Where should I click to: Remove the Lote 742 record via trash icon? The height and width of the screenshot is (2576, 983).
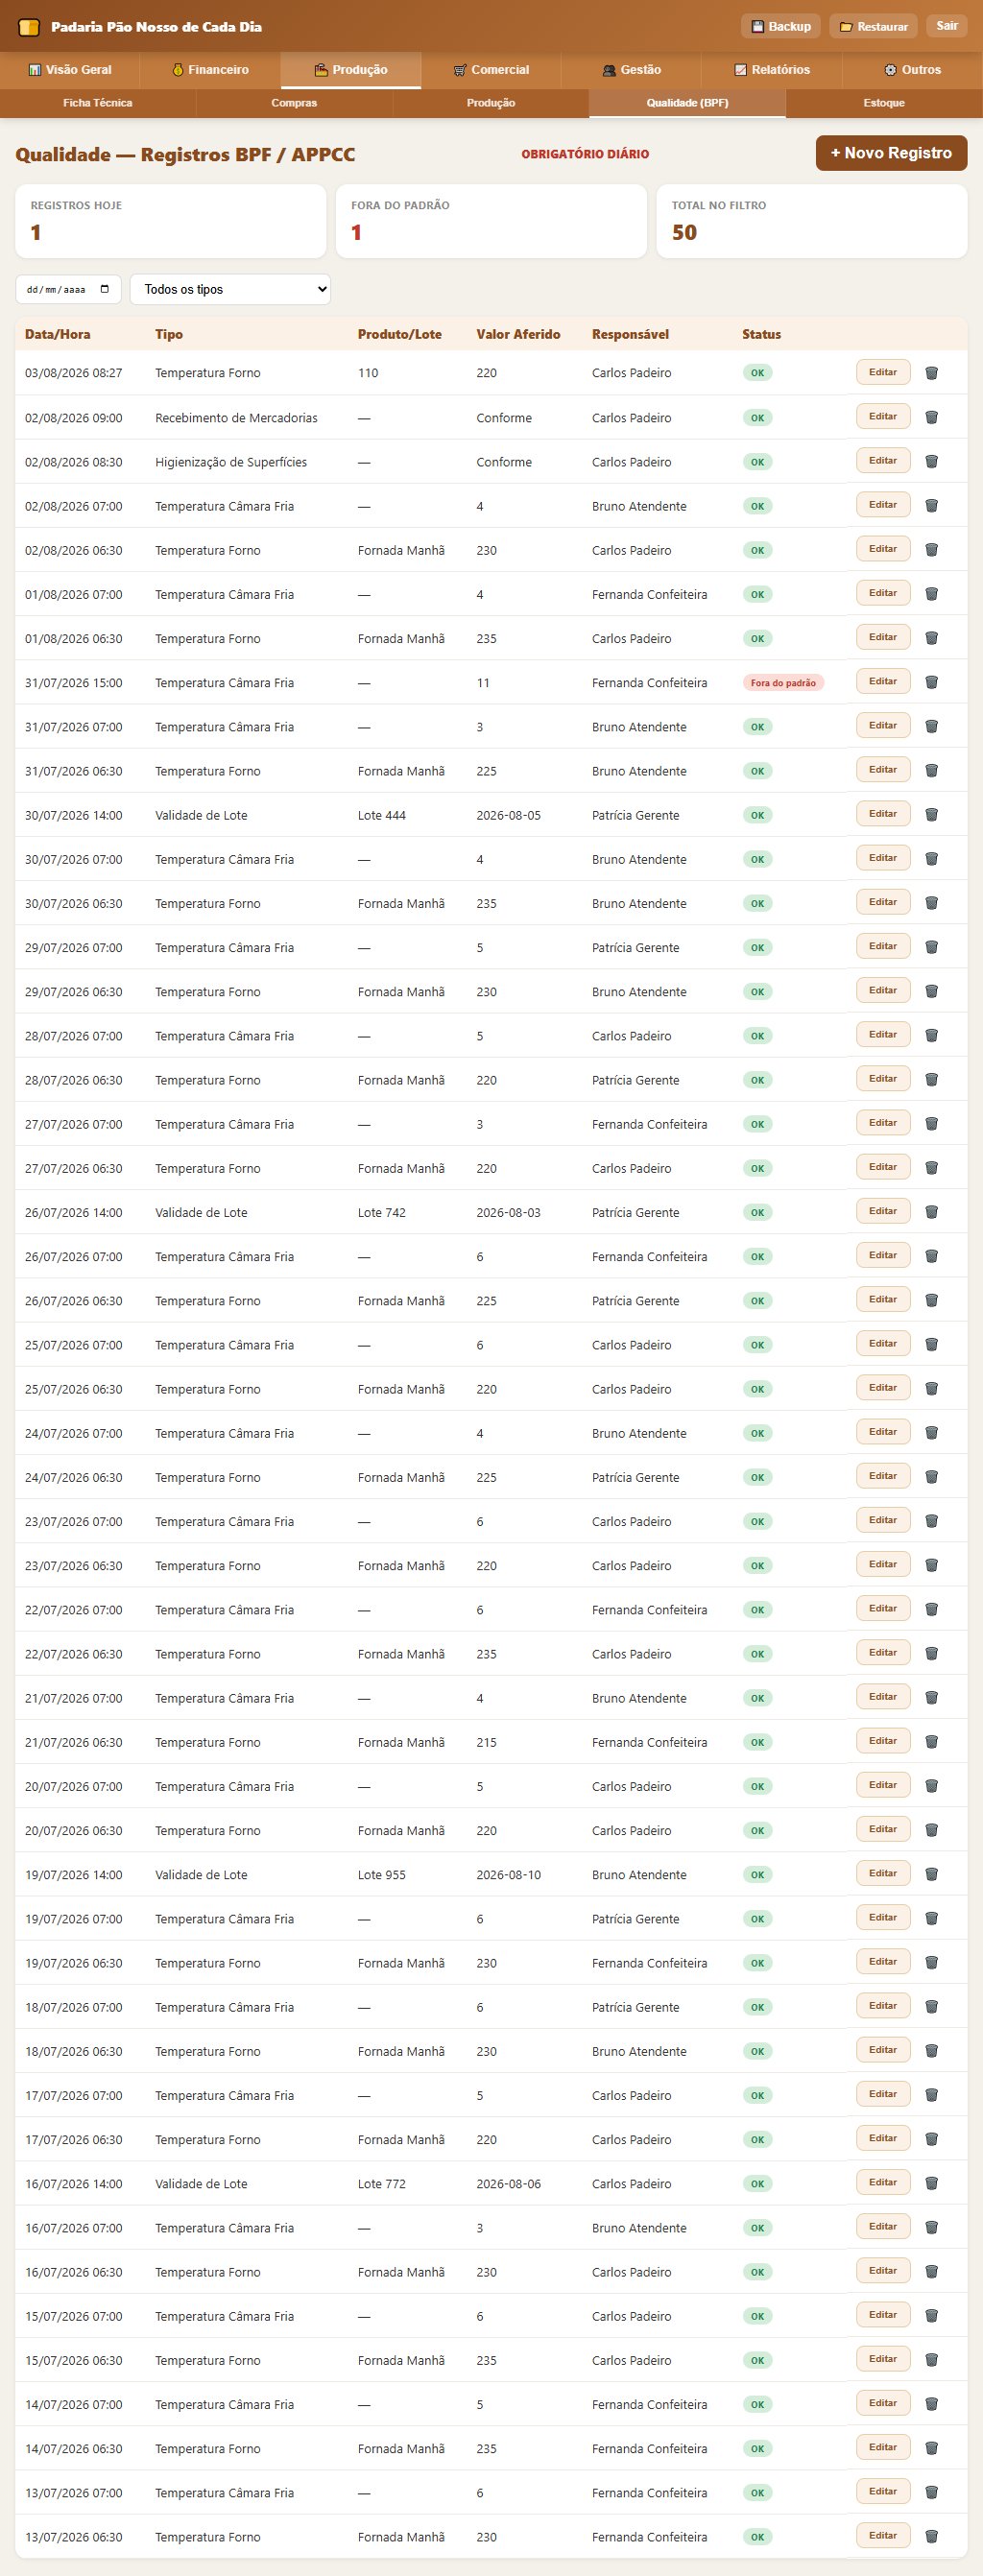931,1212
